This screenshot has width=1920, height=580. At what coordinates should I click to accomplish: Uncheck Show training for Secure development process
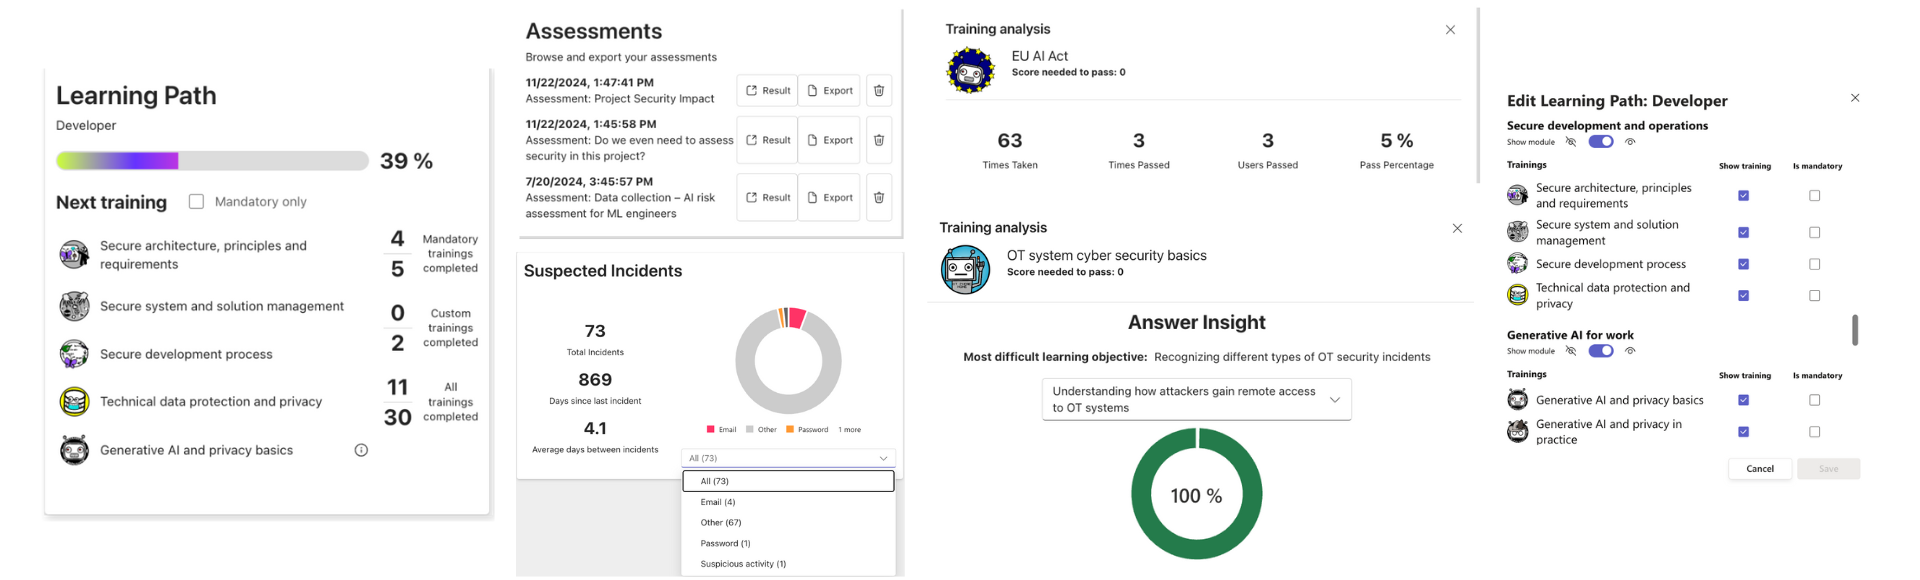[1743, 265]
